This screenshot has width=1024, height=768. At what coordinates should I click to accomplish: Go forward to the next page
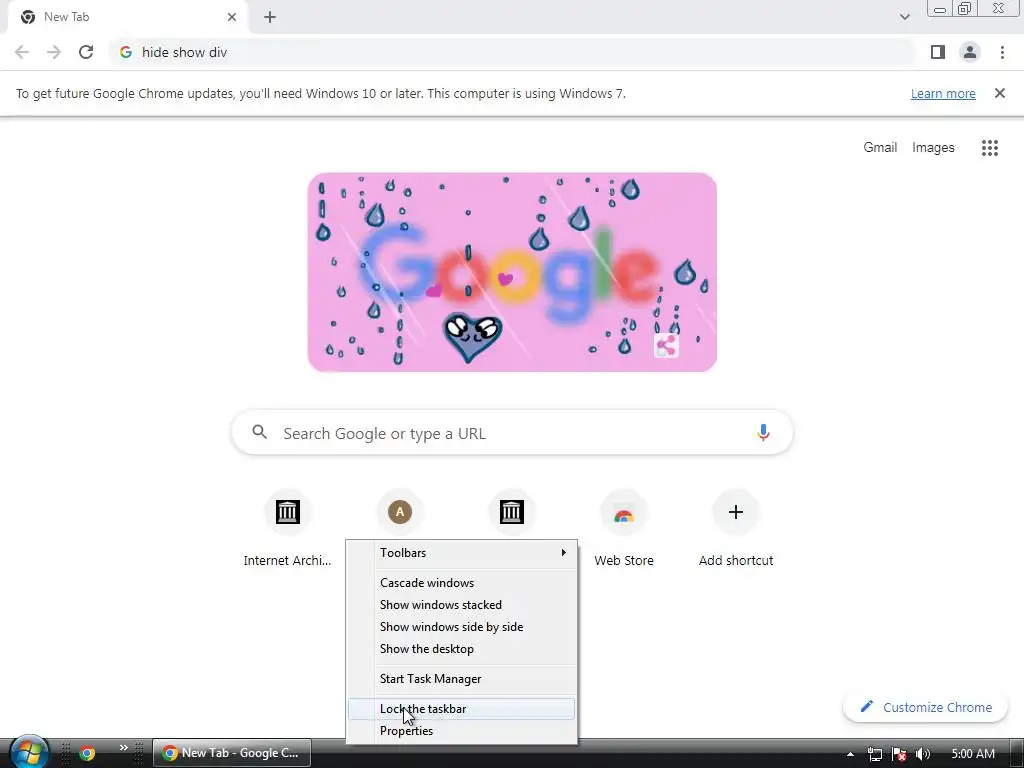pos(54,52)
